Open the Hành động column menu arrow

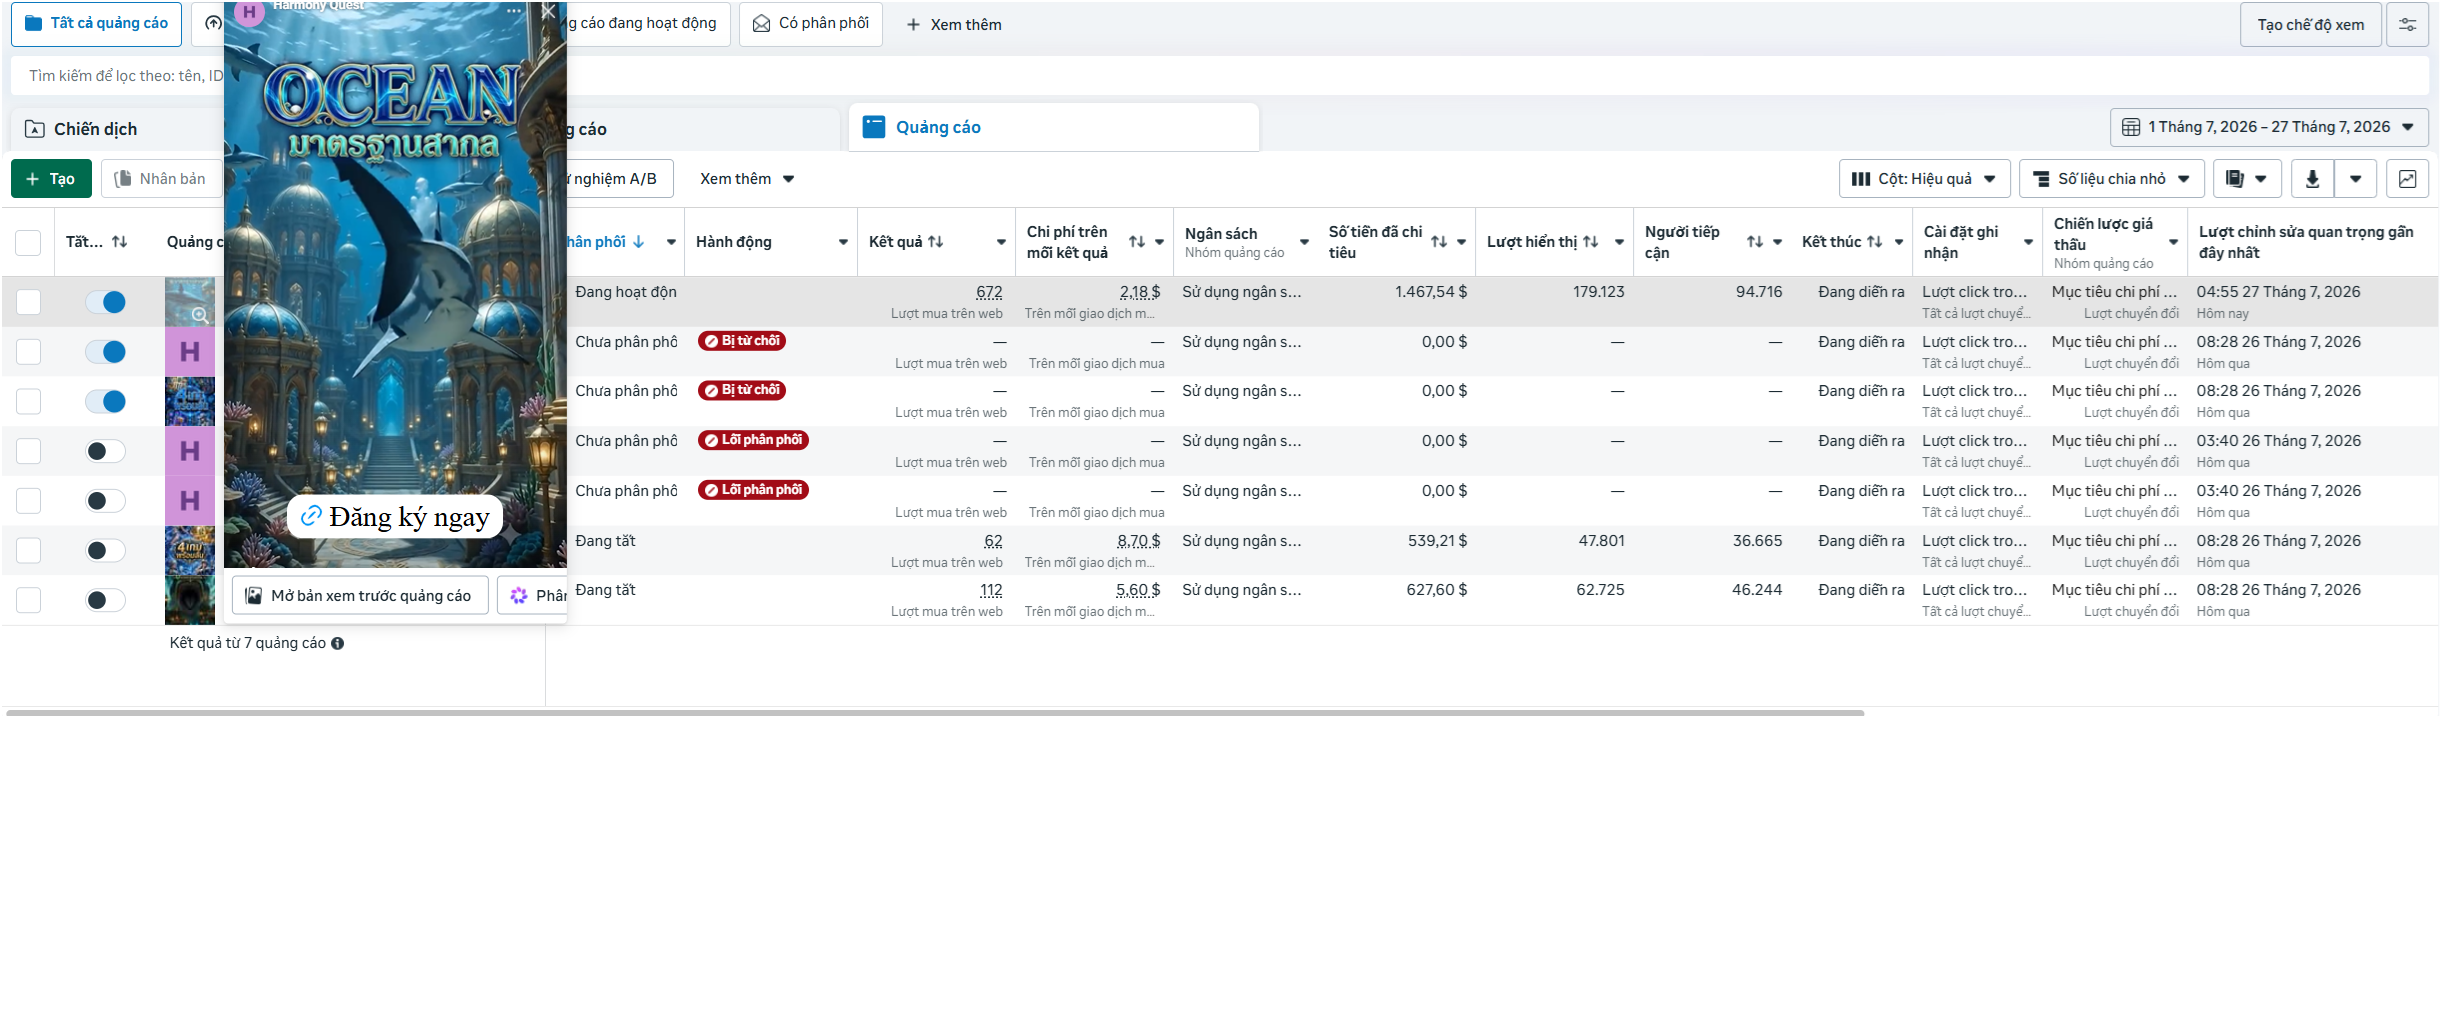tap(843, 242)
